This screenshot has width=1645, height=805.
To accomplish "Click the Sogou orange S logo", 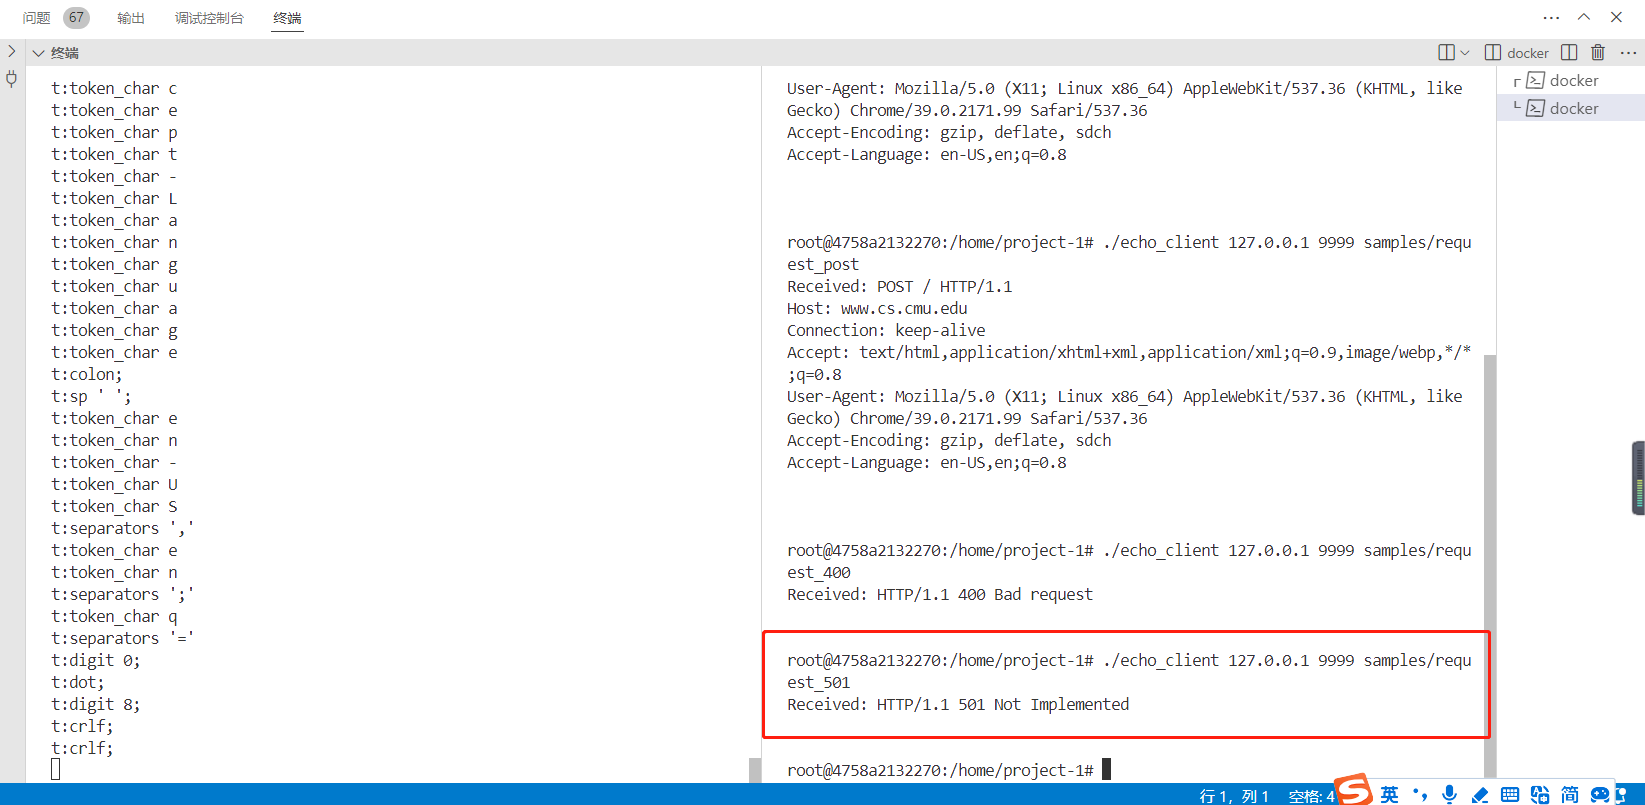I will 1355,791.
